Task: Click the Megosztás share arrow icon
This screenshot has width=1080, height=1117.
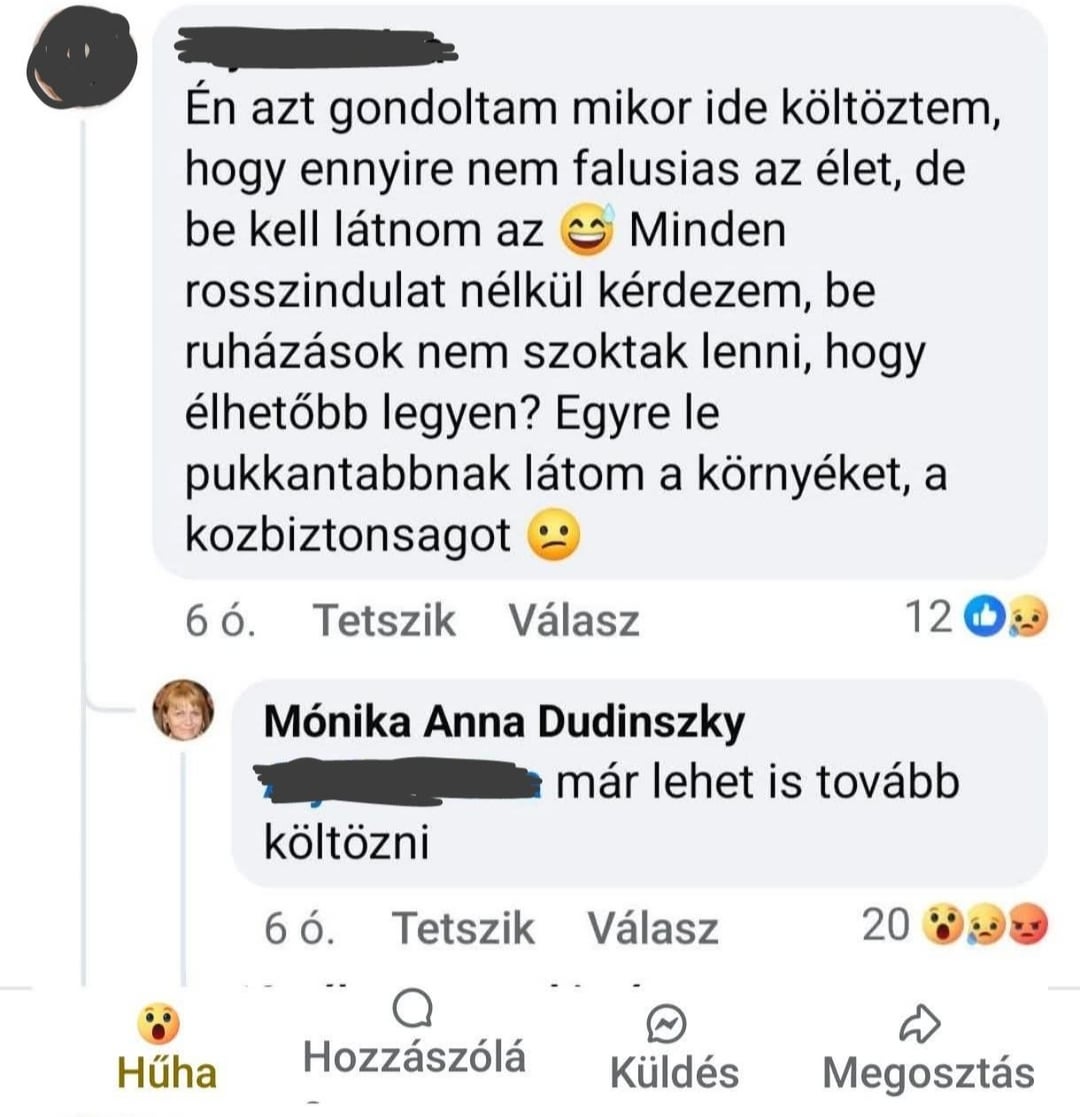Action: click(920, 1024)
